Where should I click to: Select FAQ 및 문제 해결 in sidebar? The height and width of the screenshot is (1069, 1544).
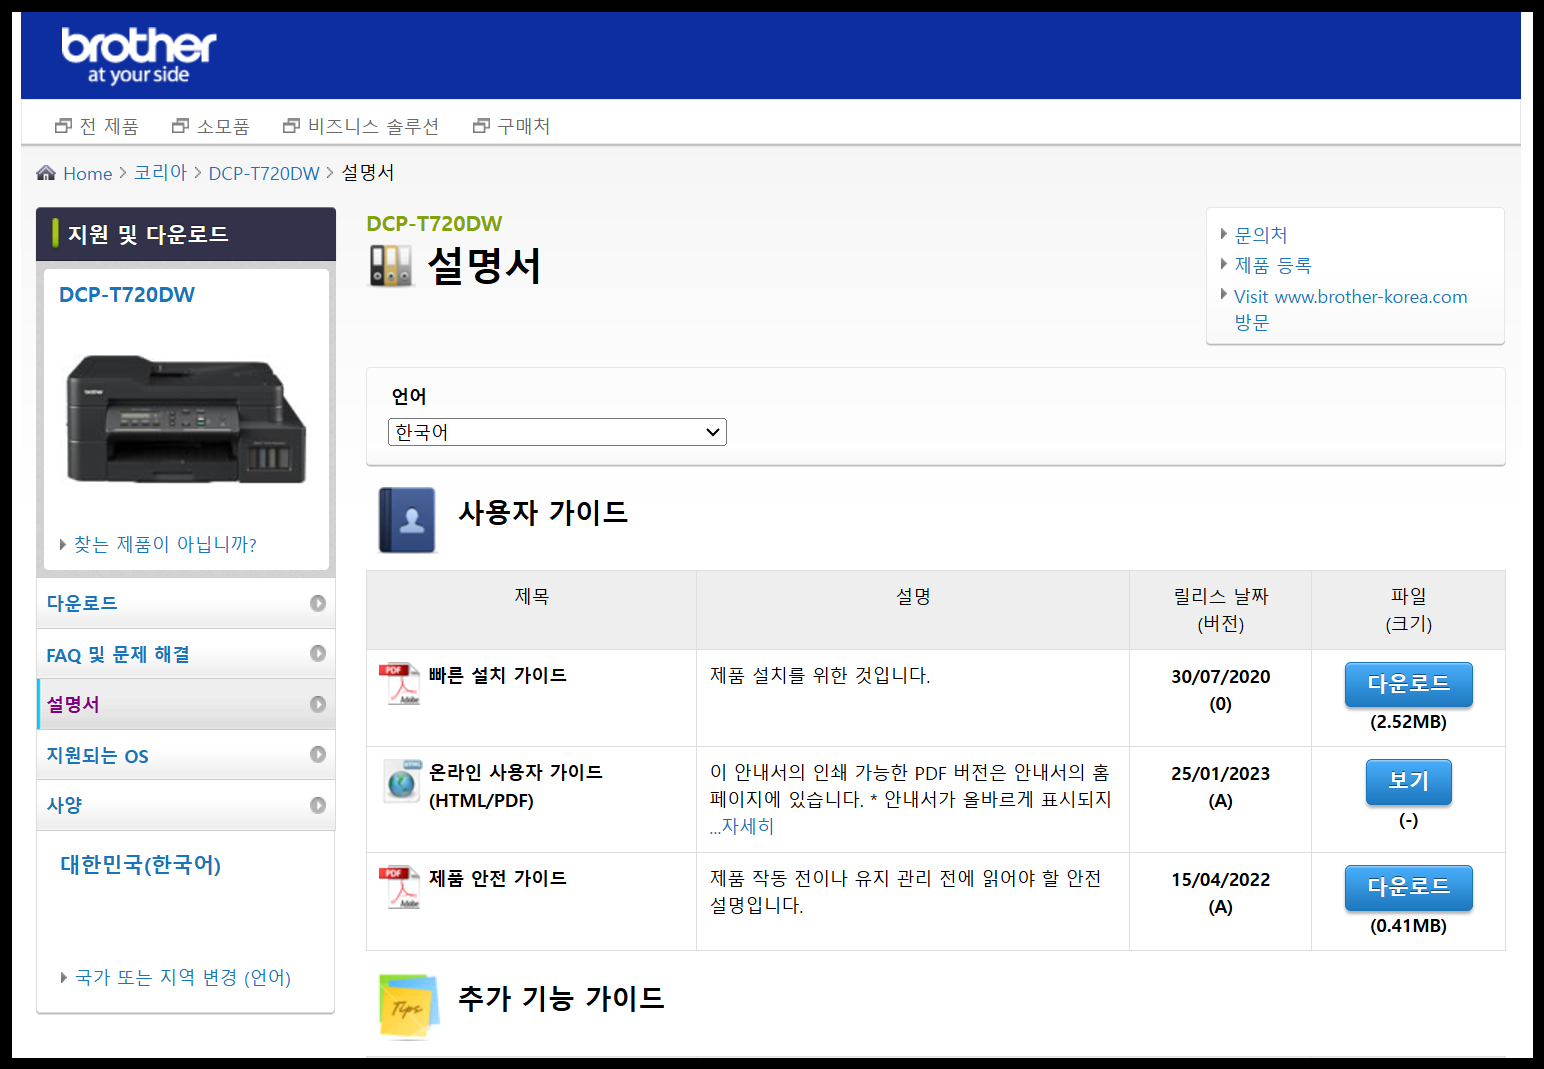tap(186, 654)
